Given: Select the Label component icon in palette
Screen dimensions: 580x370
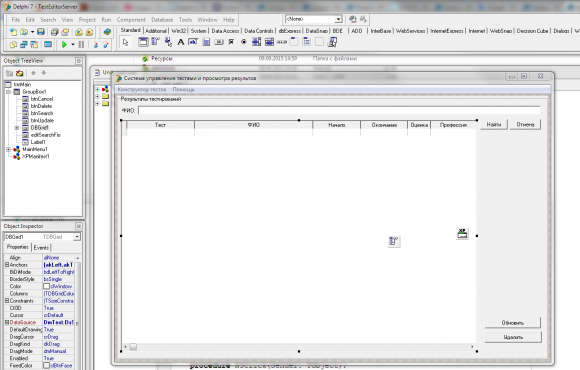Looking at the screenshot, I should coord(181,42).
